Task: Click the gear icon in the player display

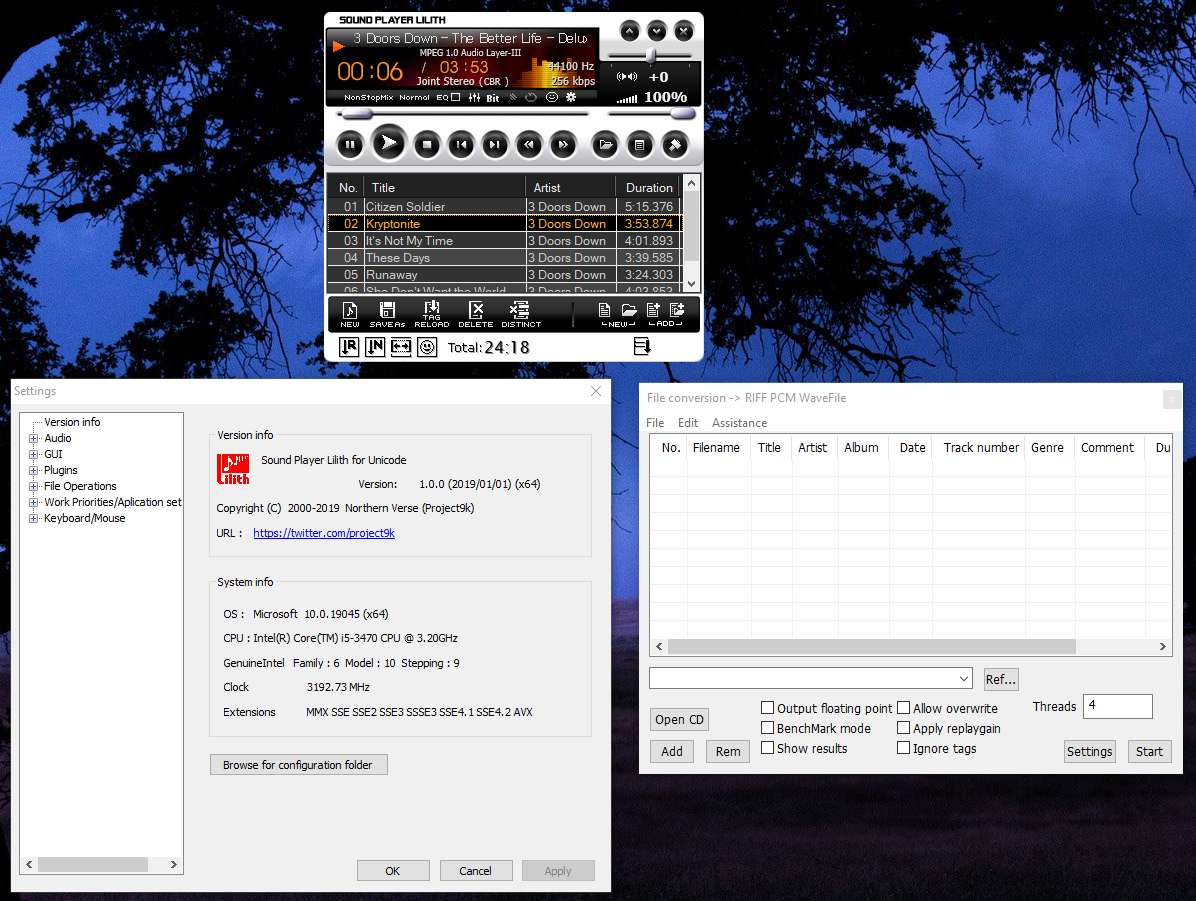Action: pos(571,98)
